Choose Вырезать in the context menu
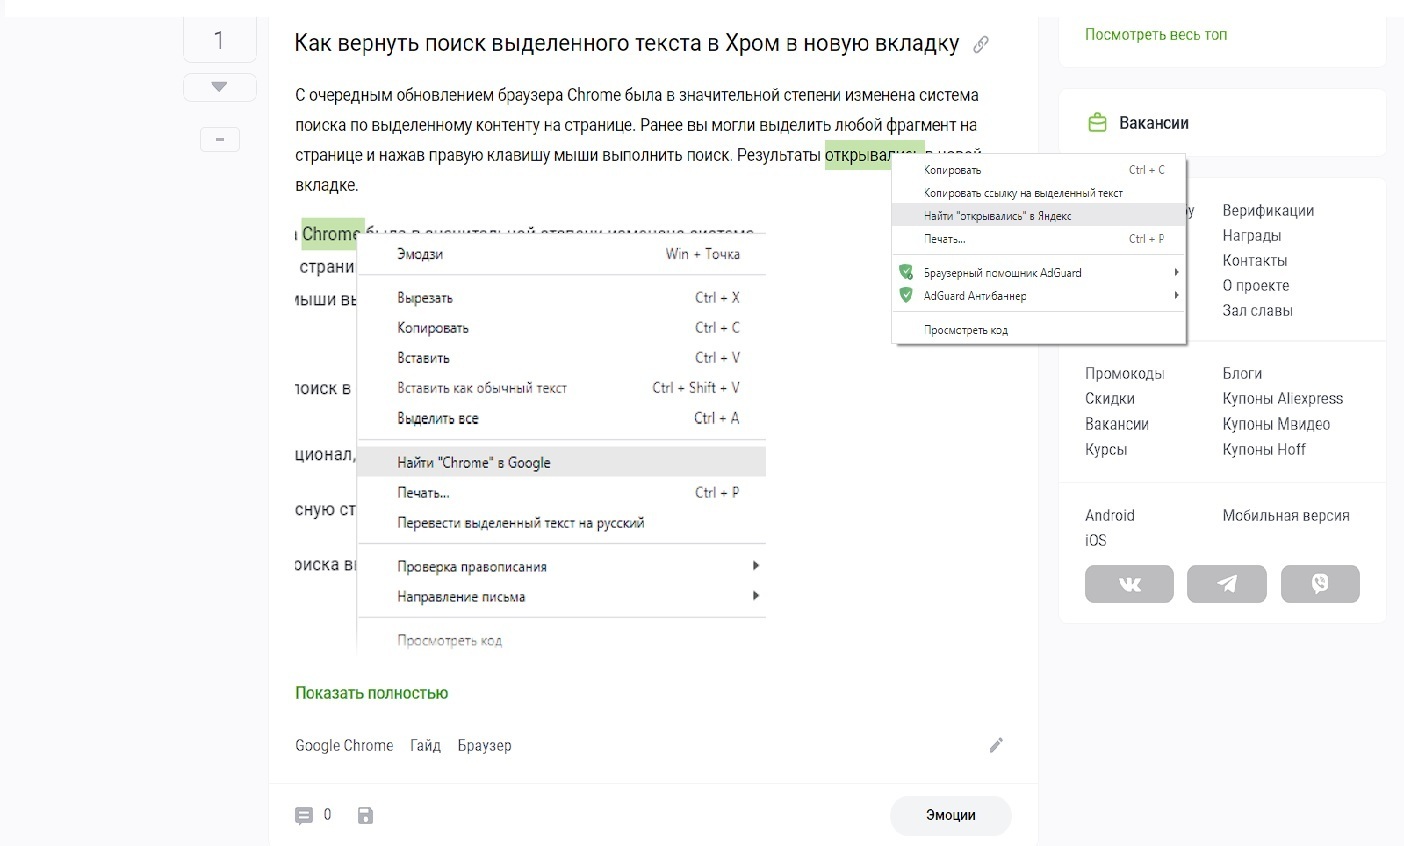1404x846 pixels. tap(562, 298)
